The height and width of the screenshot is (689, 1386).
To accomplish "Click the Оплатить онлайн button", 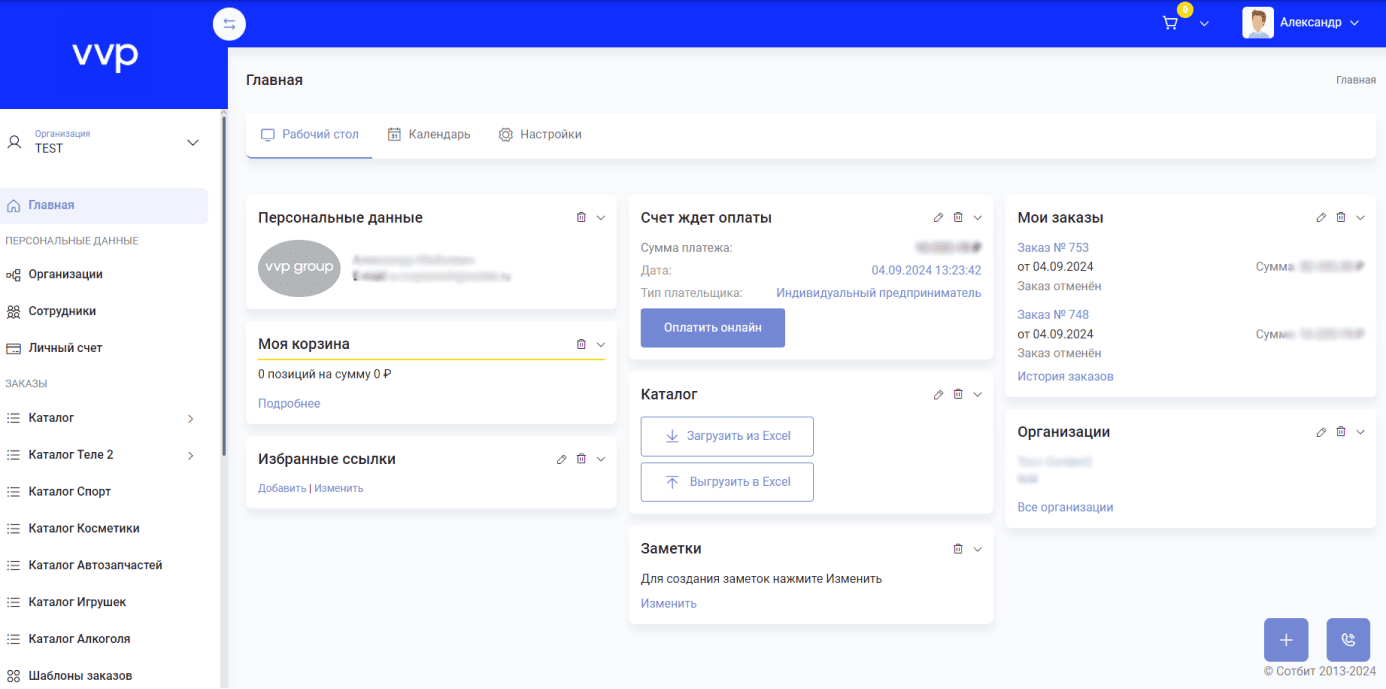I will (713, 328).
